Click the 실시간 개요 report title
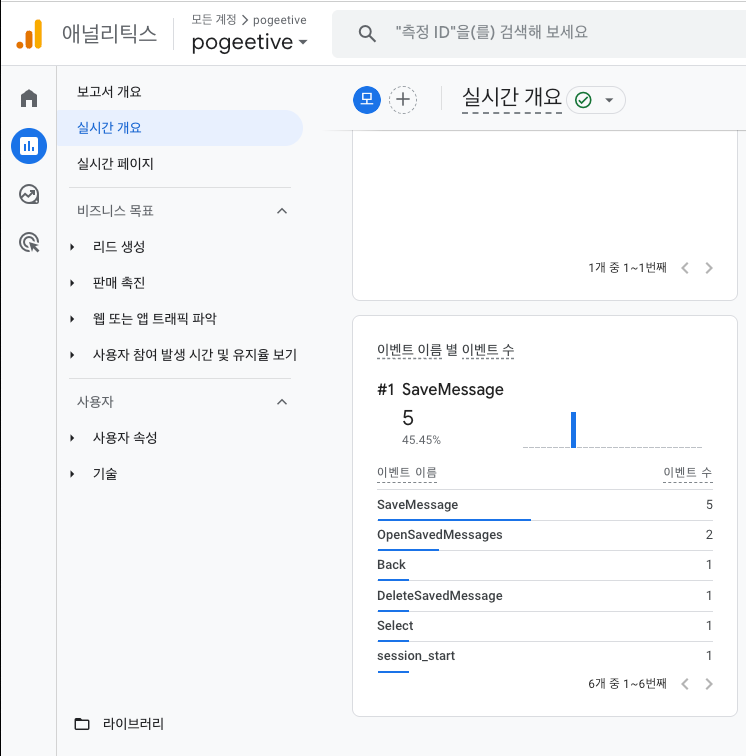 512,98
